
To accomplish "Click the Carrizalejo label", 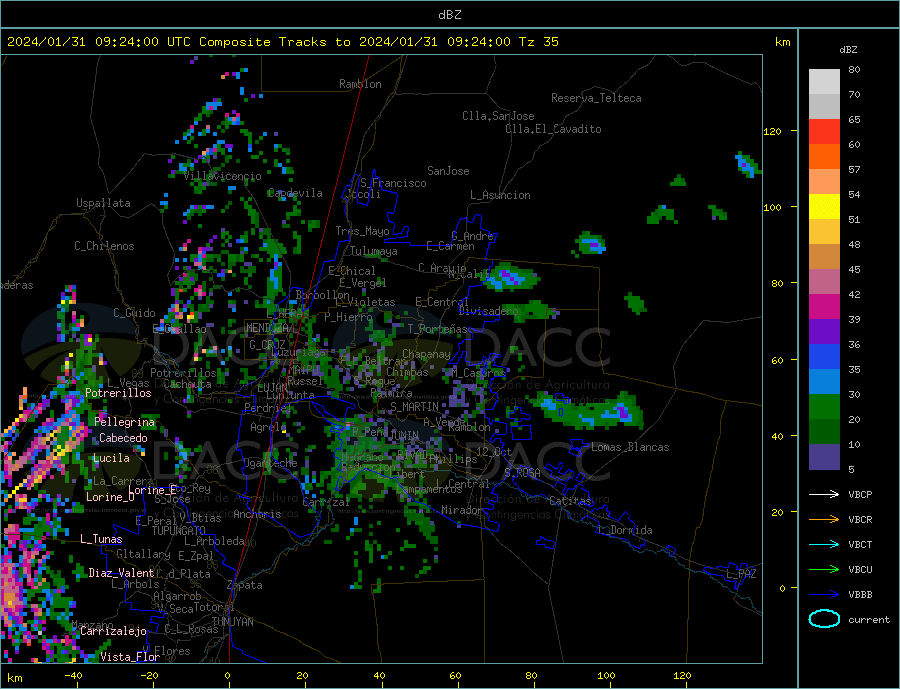I will pyautogui.click(x=113, y=631).
